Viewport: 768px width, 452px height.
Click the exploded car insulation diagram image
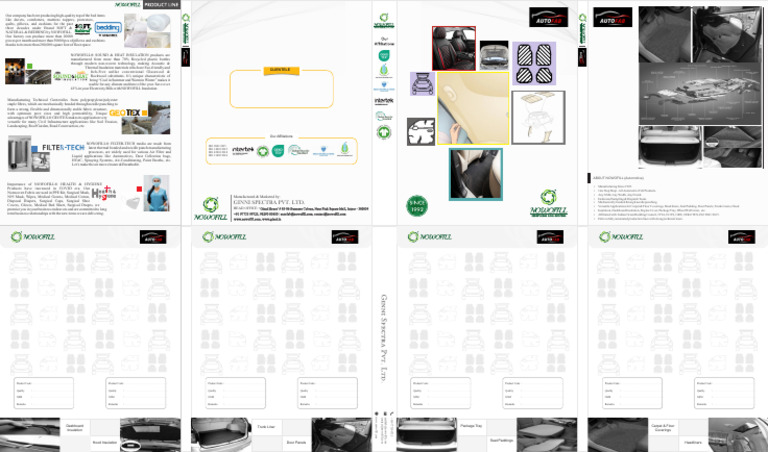(x=700, y=94)
